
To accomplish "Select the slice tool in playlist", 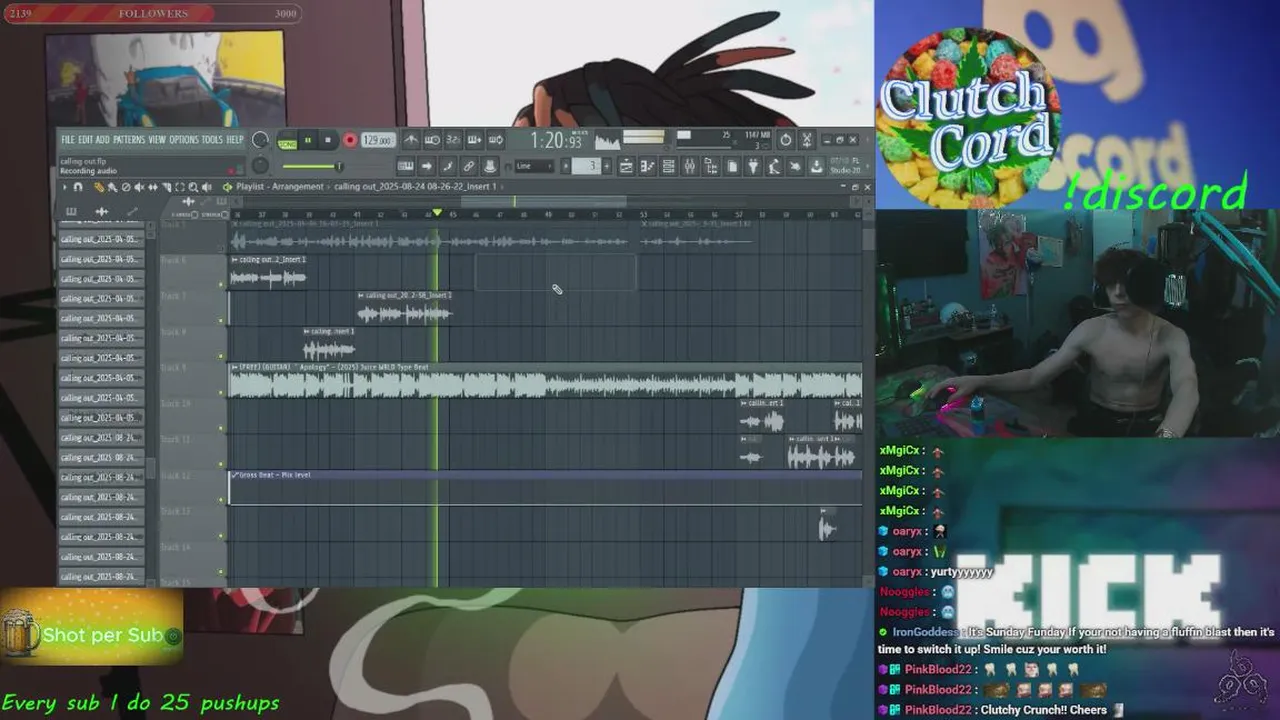I will (x=166, y=187).
